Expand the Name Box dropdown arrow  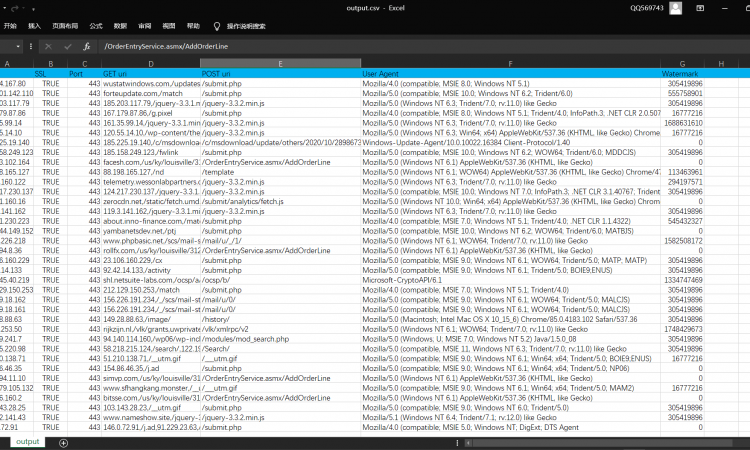click(x=18, y=46)
